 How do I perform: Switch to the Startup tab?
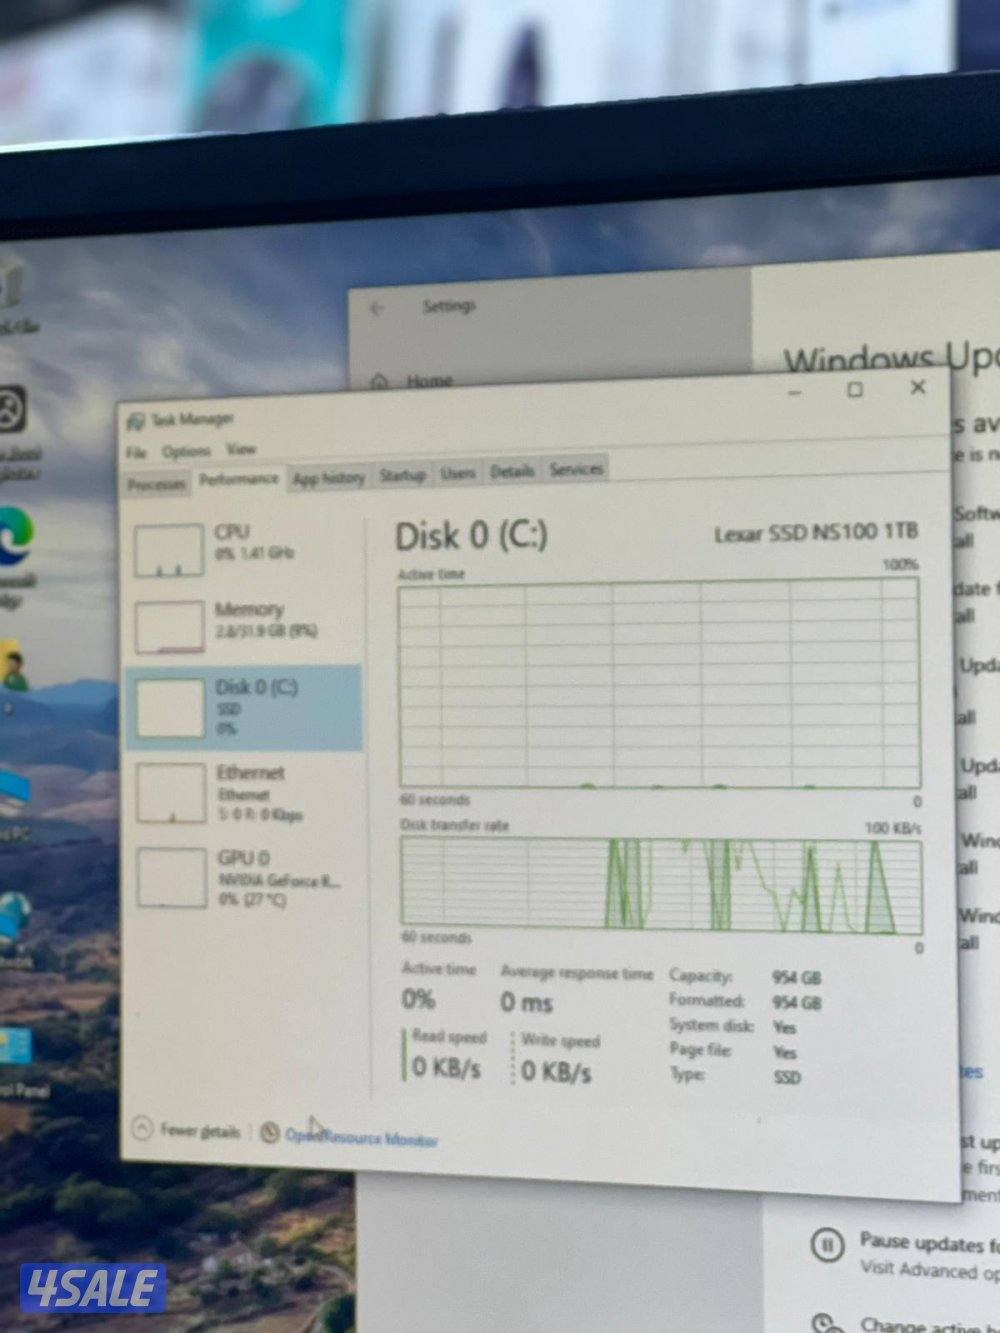(402, 475)
